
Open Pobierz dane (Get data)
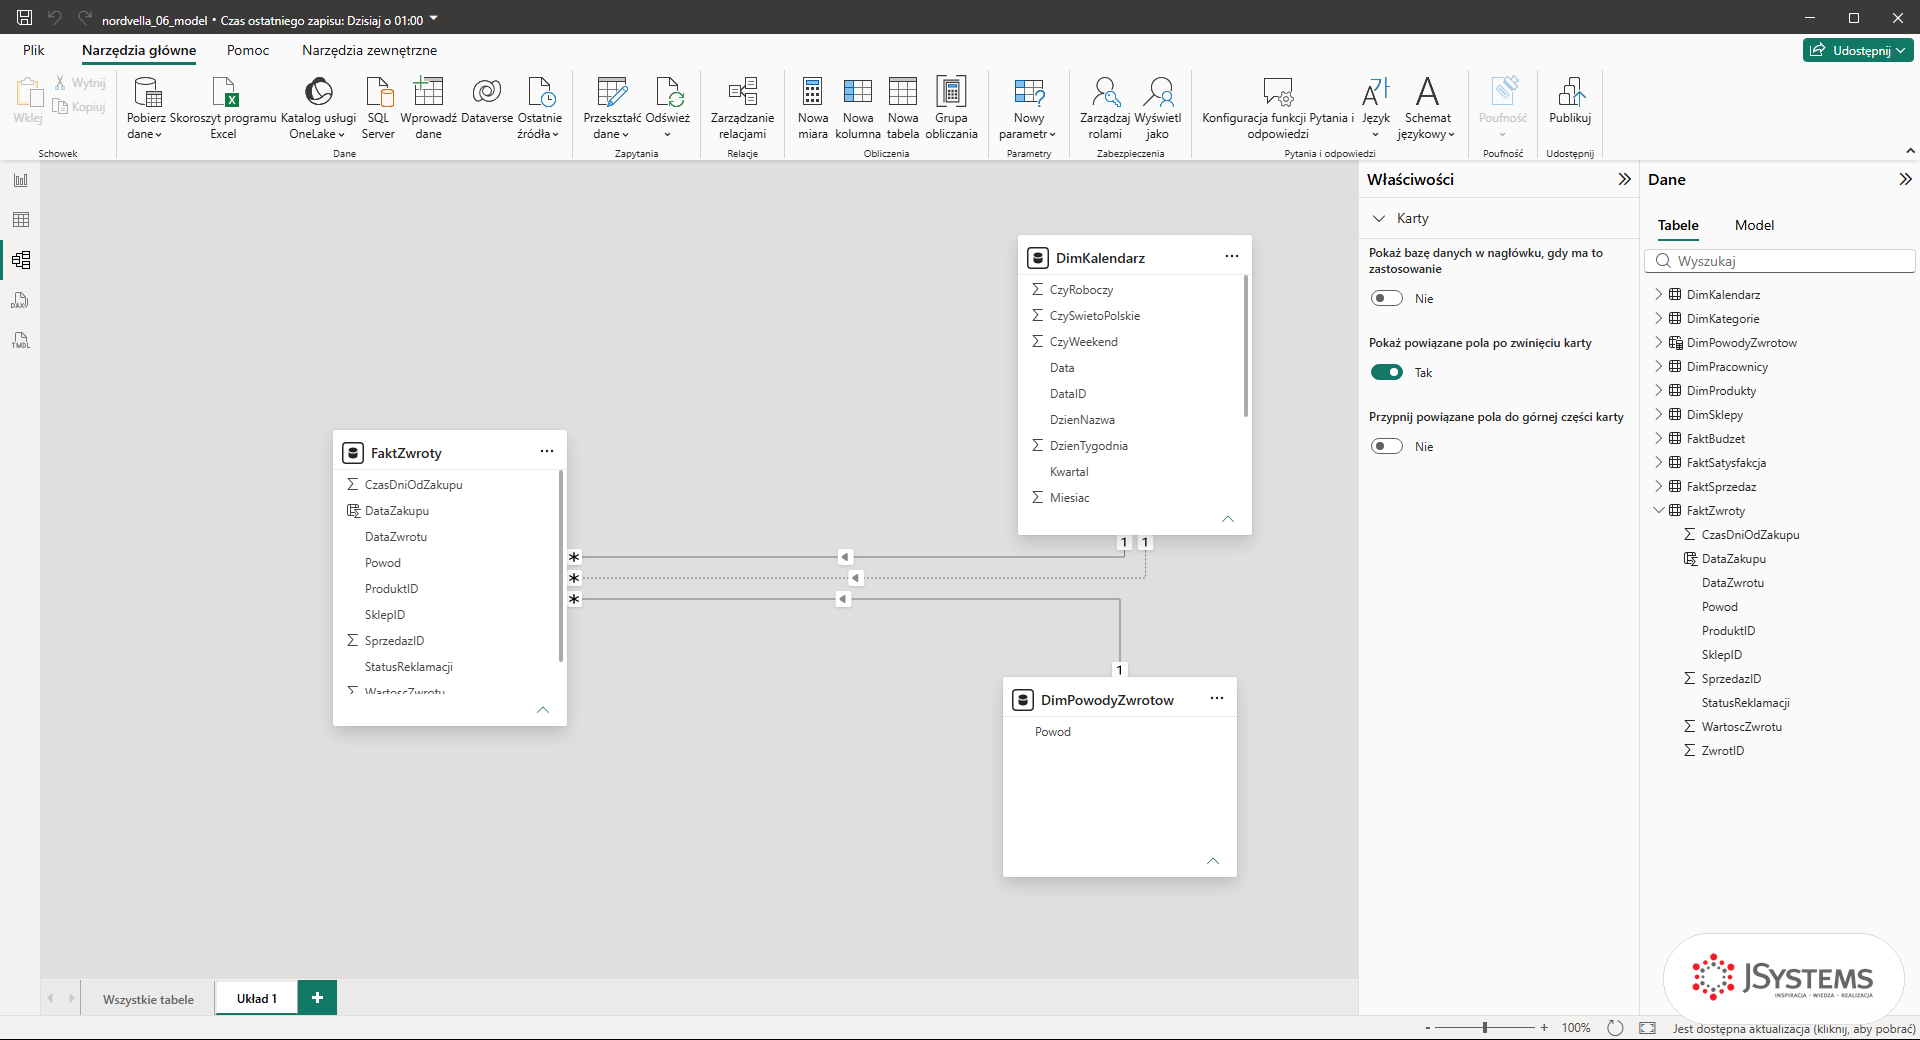click(146, 108)
